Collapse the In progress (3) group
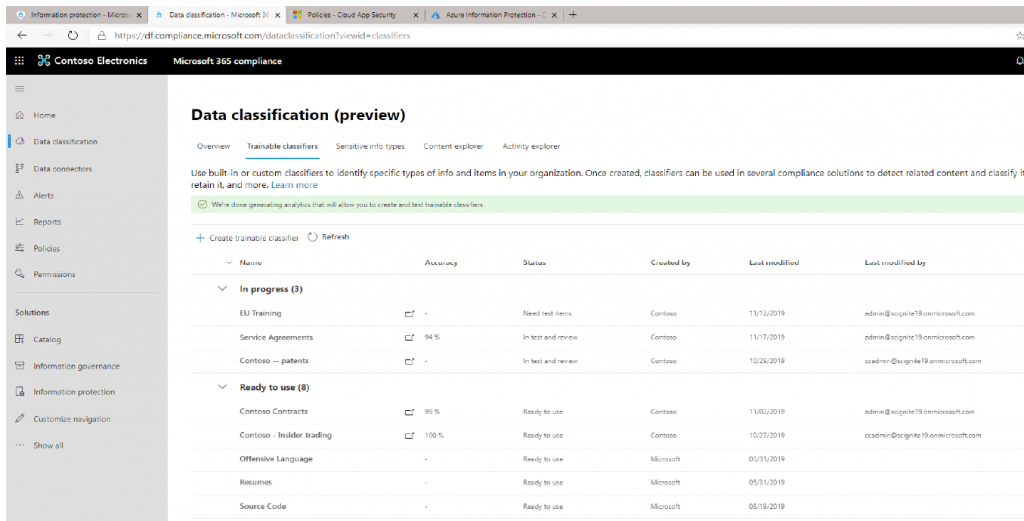 pyautogui.click(x=222, y=289)
